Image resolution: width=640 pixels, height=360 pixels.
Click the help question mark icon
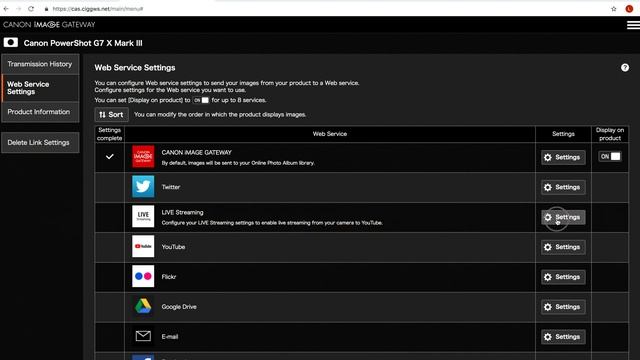pyautogui.click(x=625, y=68)
